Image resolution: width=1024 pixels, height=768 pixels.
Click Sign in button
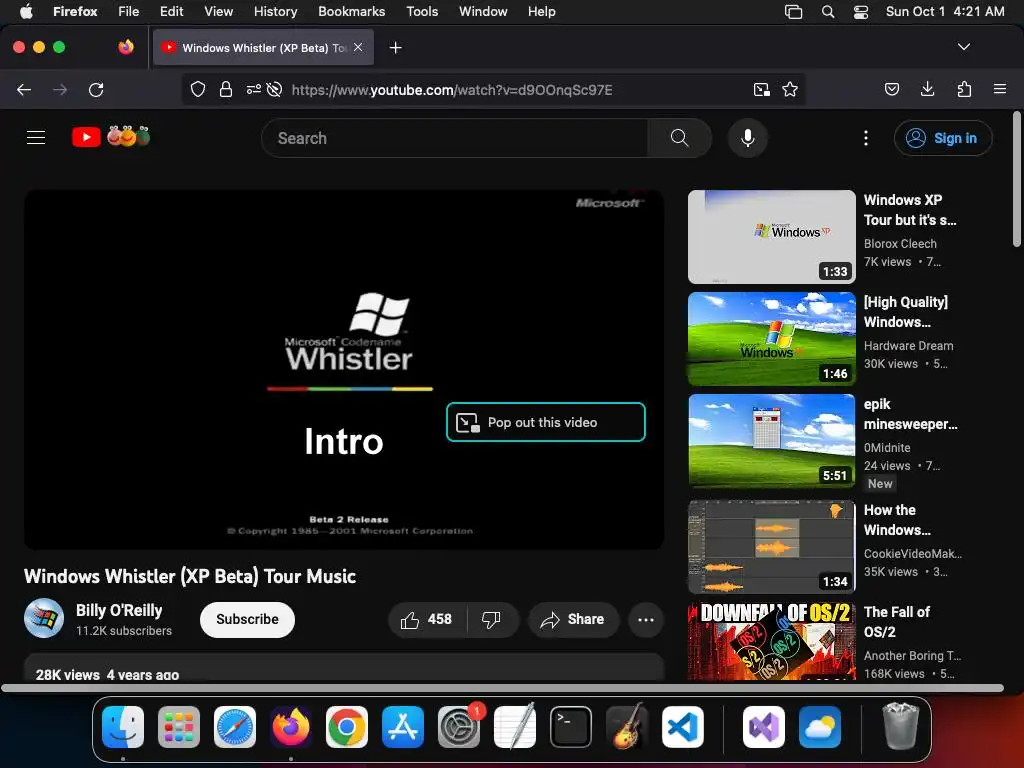(943, 138)
